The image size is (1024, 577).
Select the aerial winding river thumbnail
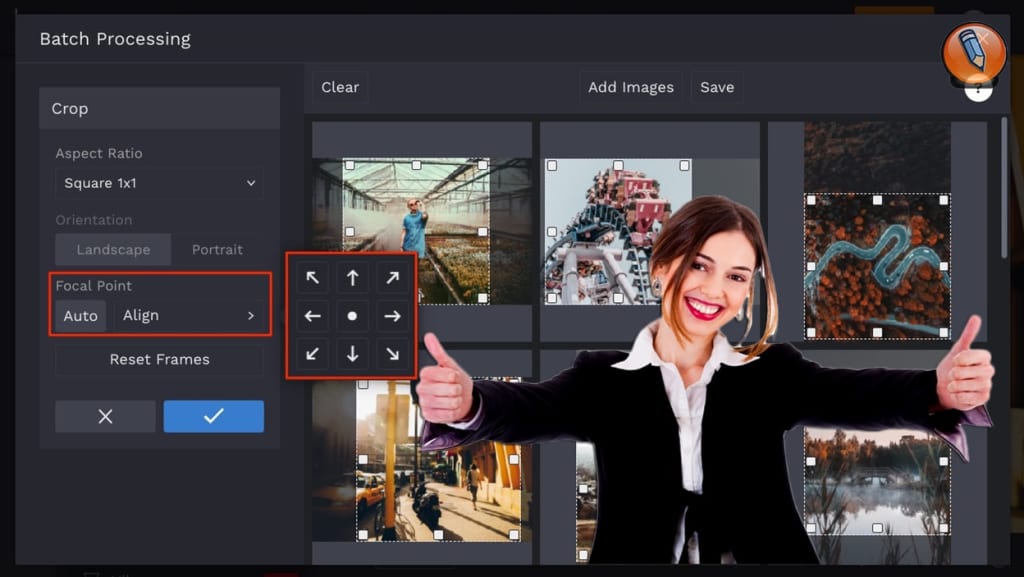(x=877, y=230)
